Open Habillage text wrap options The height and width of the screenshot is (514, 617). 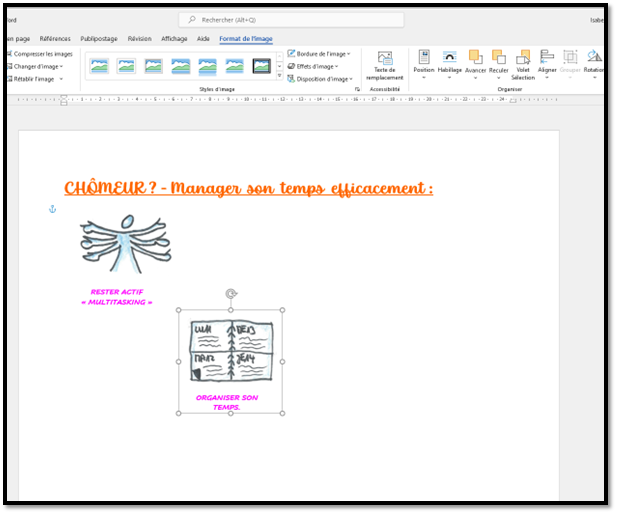pos(449,64)
